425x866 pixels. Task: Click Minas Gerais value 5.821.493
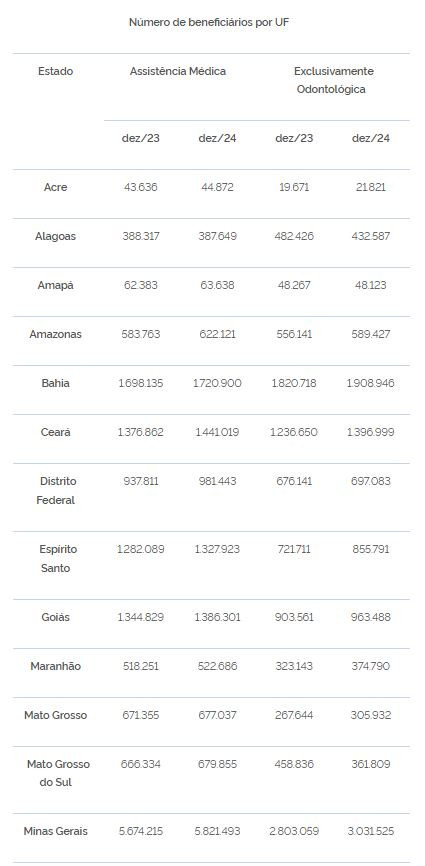pyautogui.click(x=217, y=831)
